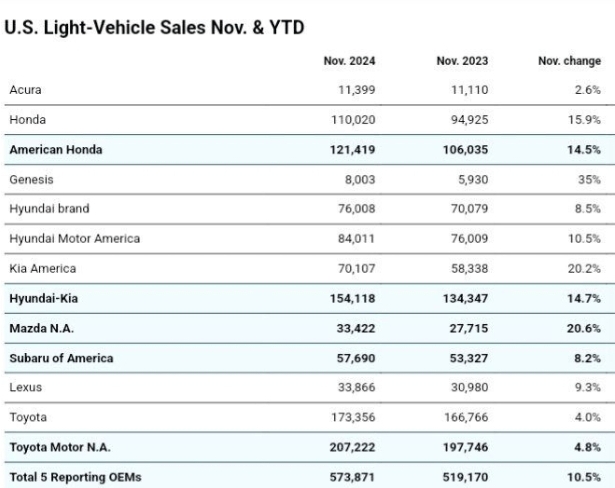Select the Total 5 Reporting OEMs label
This screenshot has width=615, height=488.
[75, 477]
